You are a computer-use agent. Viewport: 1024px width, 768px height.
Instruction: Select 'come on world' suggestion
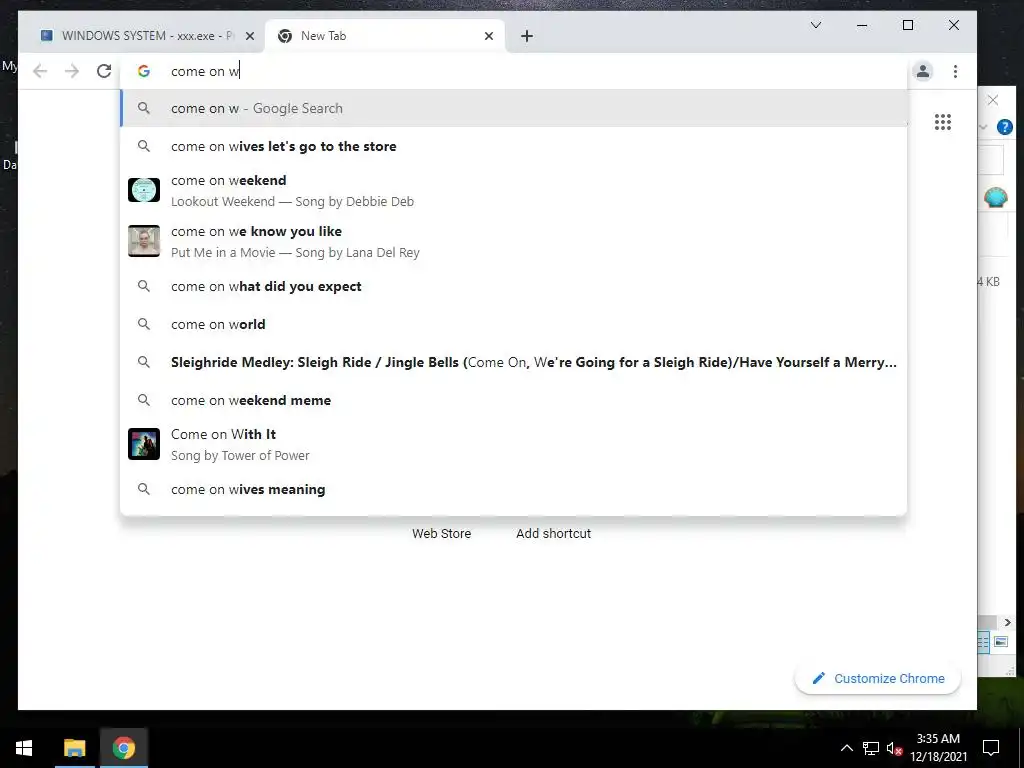click(x=514, y=324)
